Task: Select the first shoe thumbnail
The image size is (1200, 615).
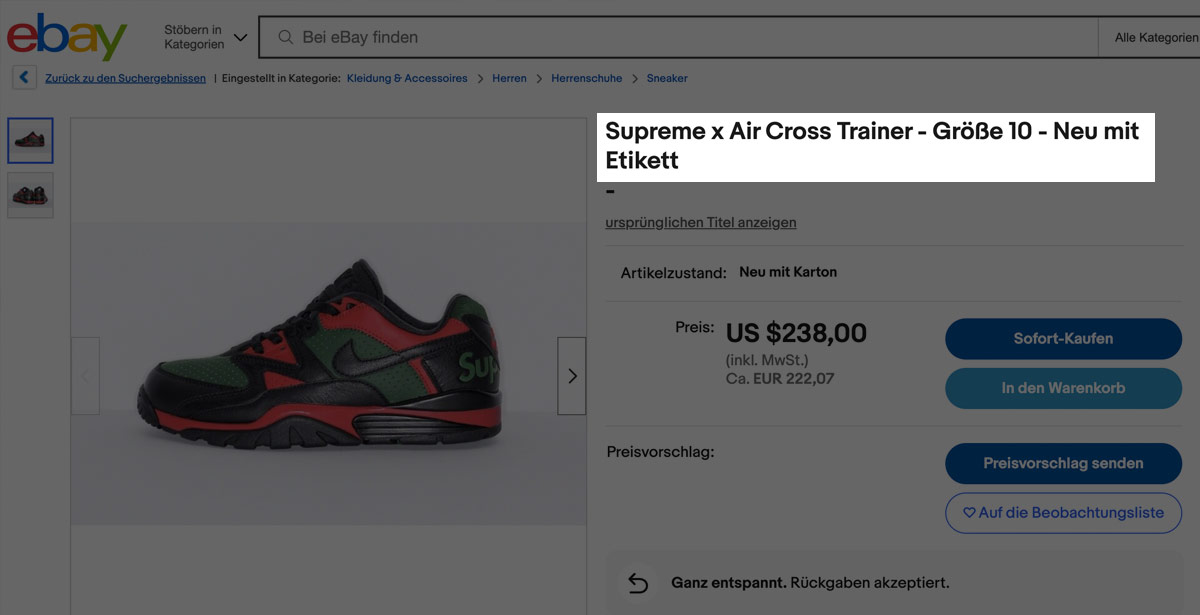Action: [x=31, y=141]
